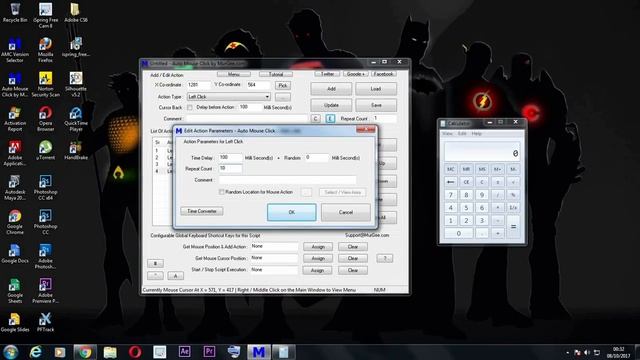Open the Twitter link button
640x360 pixels.
(327, 74)
